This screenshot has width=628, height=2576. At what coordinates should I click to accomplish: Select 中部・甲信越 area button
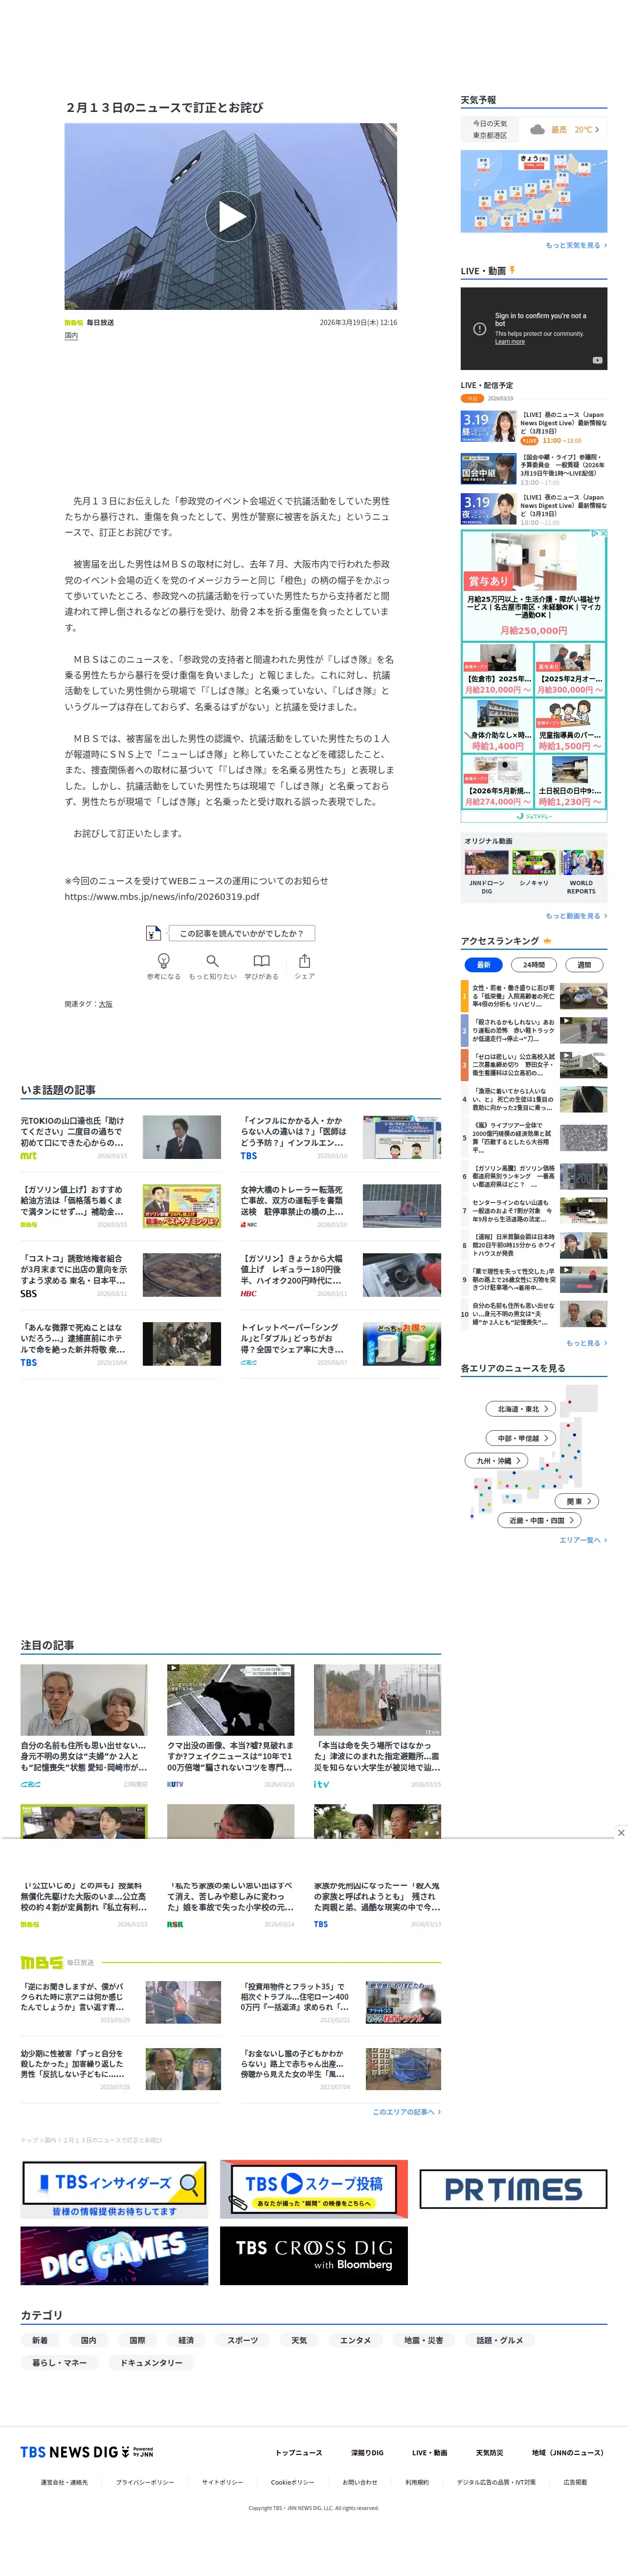pyautogui.click(x=521, y=1438)
